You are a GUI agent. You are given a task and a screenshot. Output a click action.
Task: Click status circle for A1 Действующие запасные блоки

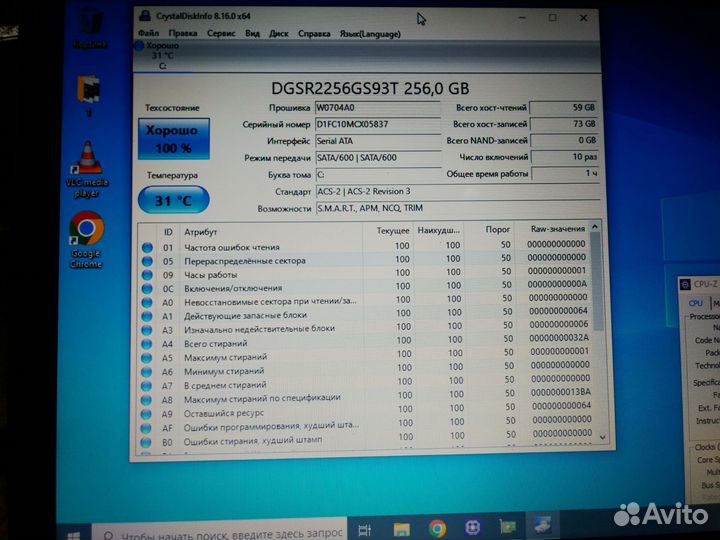[x=146, y=316]
